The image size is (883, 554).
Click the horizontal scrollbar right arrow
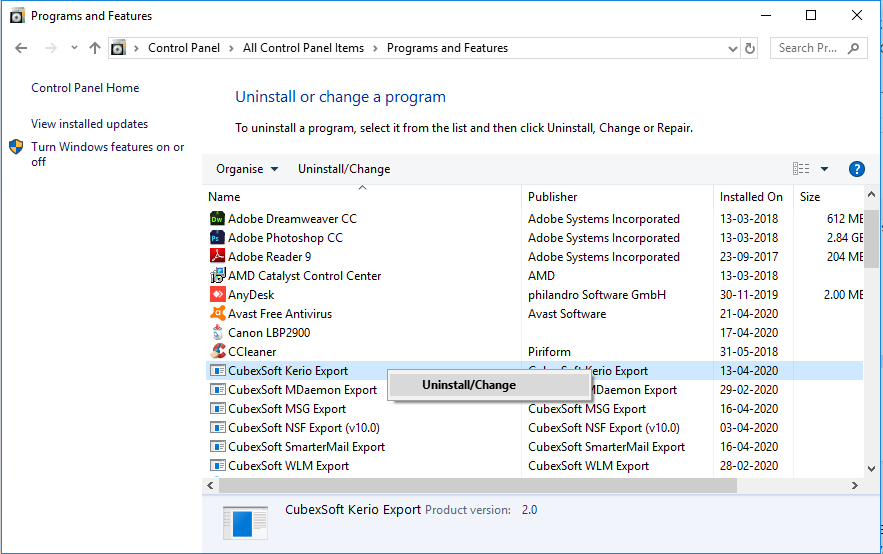(855, 485)
